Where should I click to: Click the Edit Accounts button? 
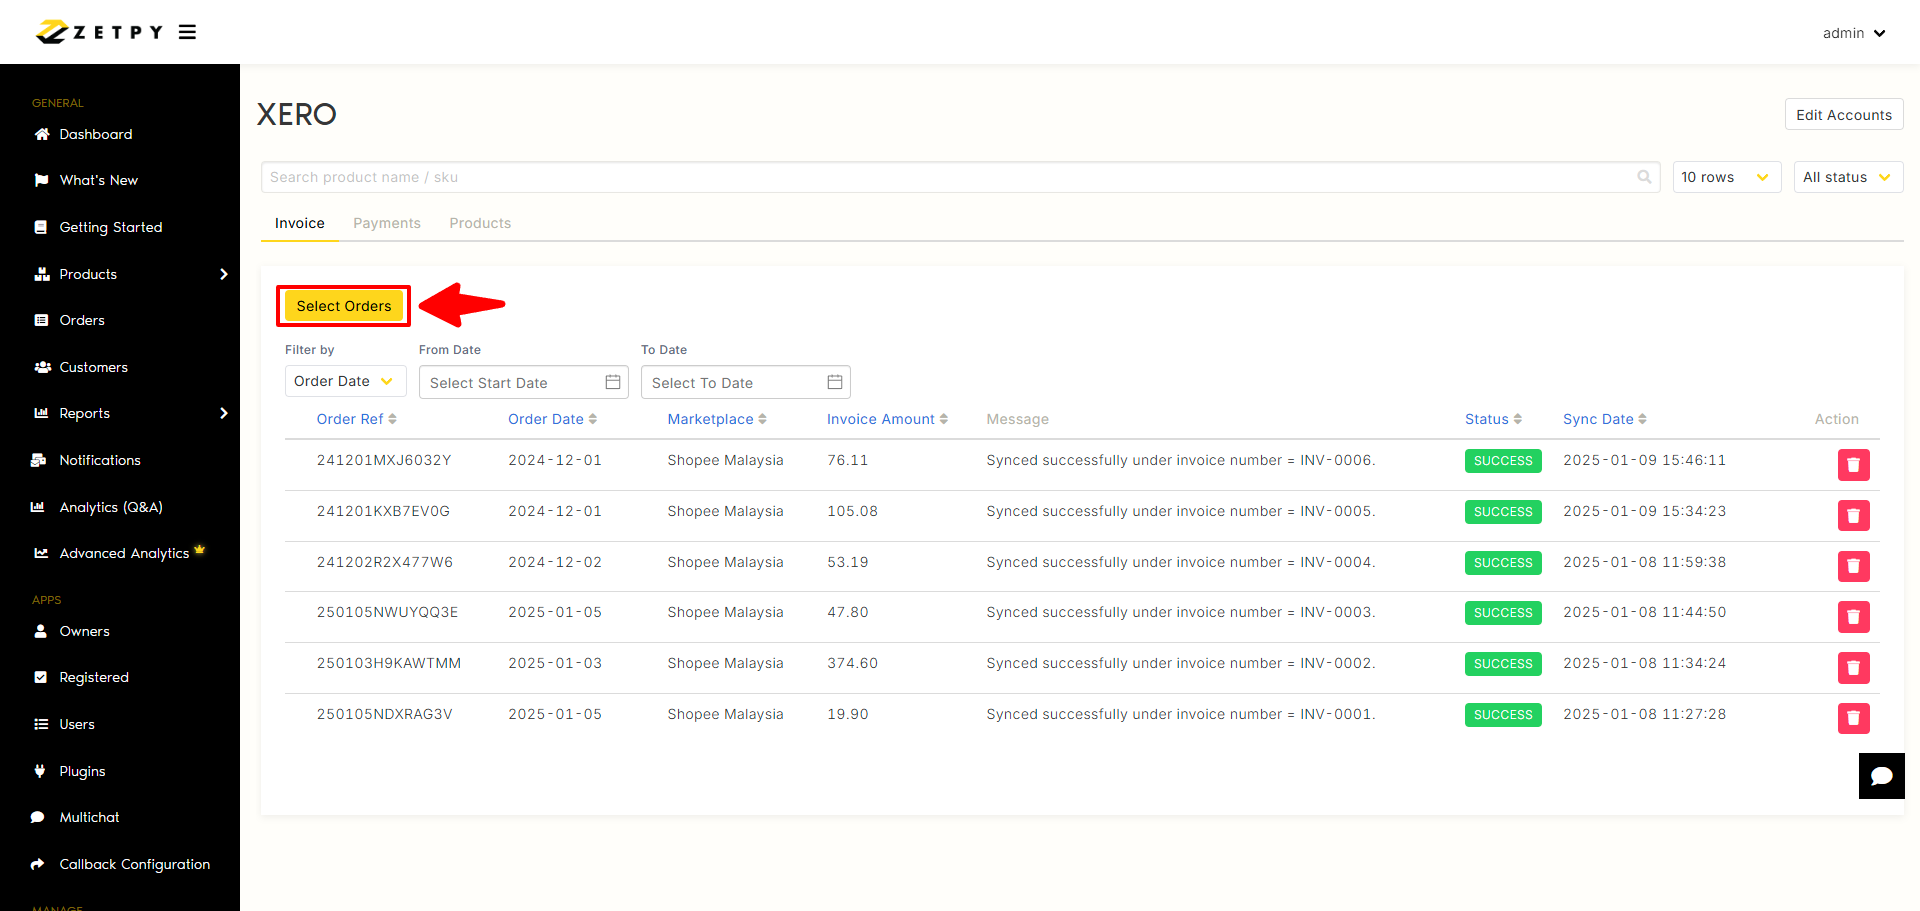[1843, 115]
